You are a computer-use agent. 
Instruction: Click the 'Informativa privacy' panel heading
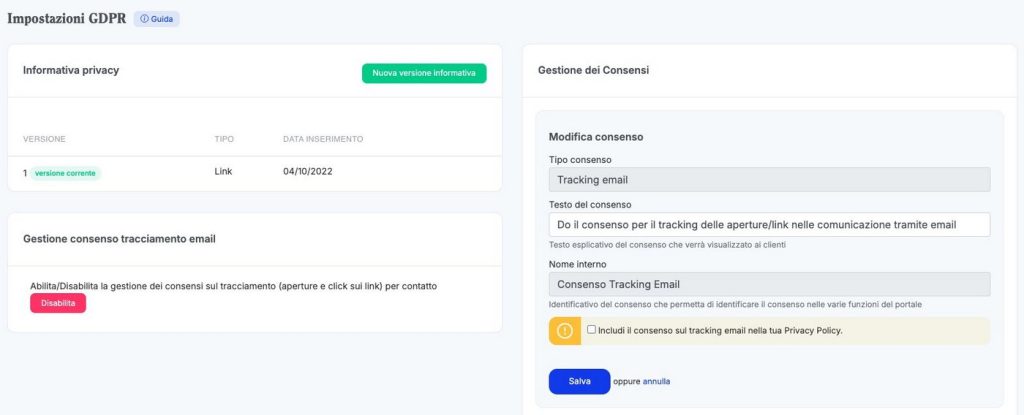(71, 71)
